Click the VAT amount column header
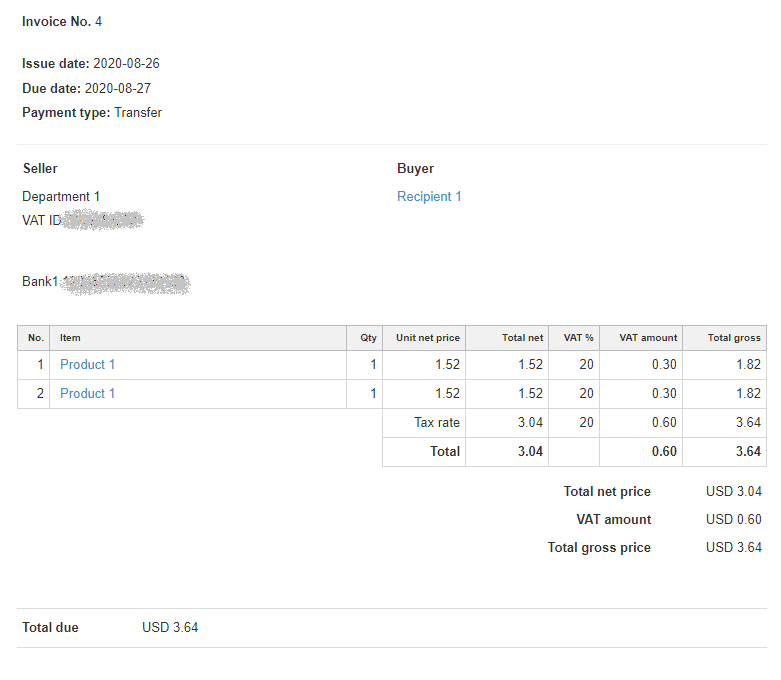The height and width of the screenshot is (680, 781). (648, 338)
